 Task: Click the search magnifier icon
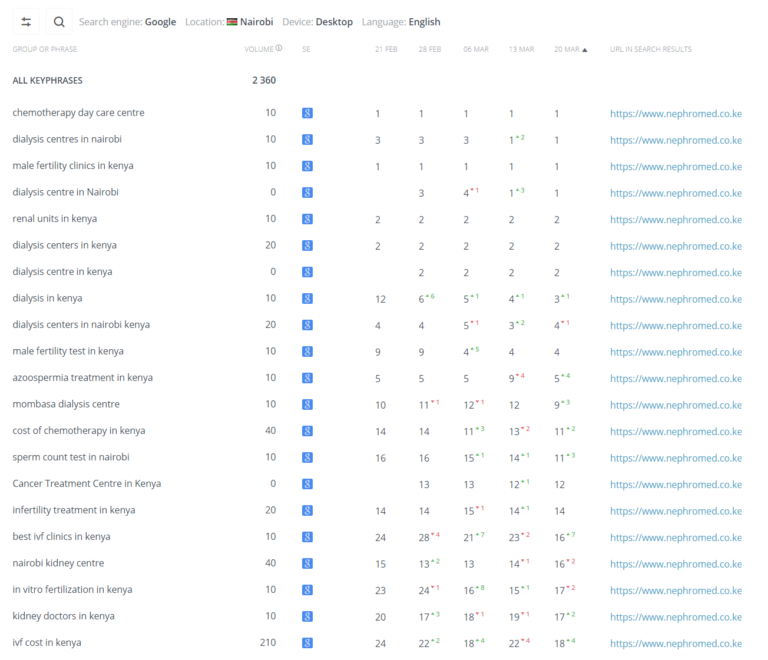pyautogui.click(x=59, y=22)
